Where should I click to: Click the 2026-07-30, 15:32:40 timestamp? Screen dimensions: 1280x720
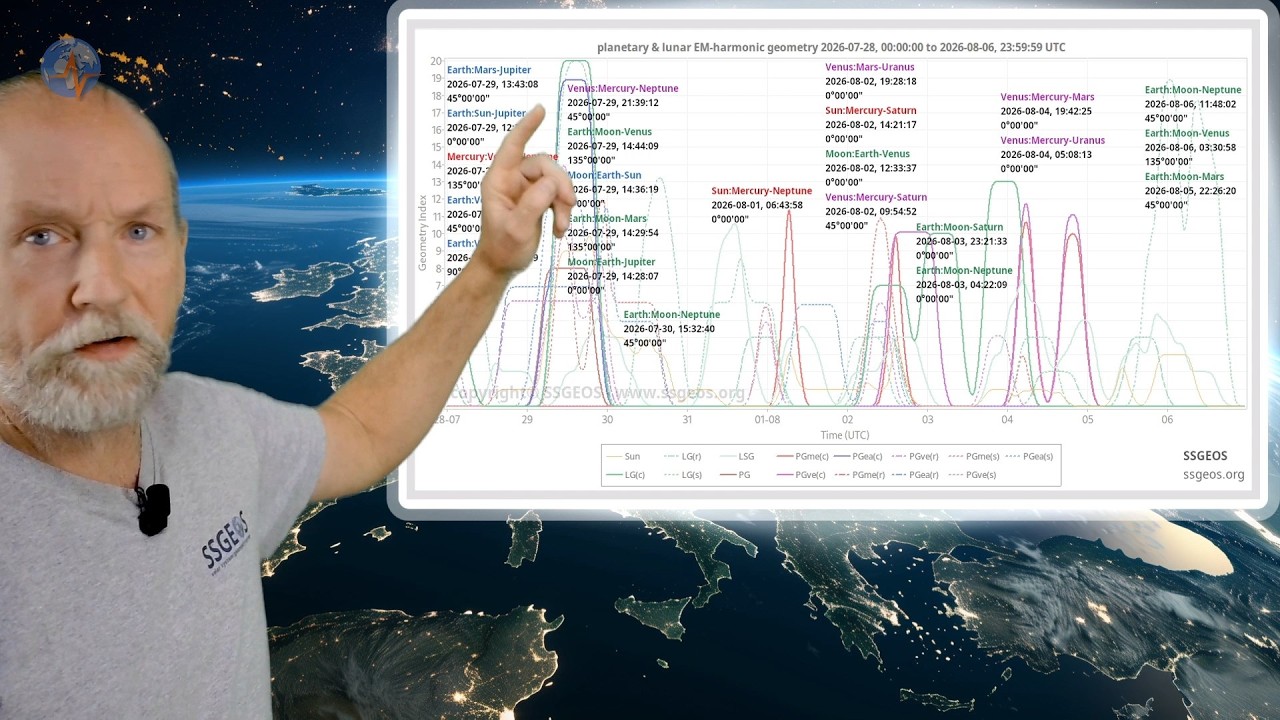(669, 328)
